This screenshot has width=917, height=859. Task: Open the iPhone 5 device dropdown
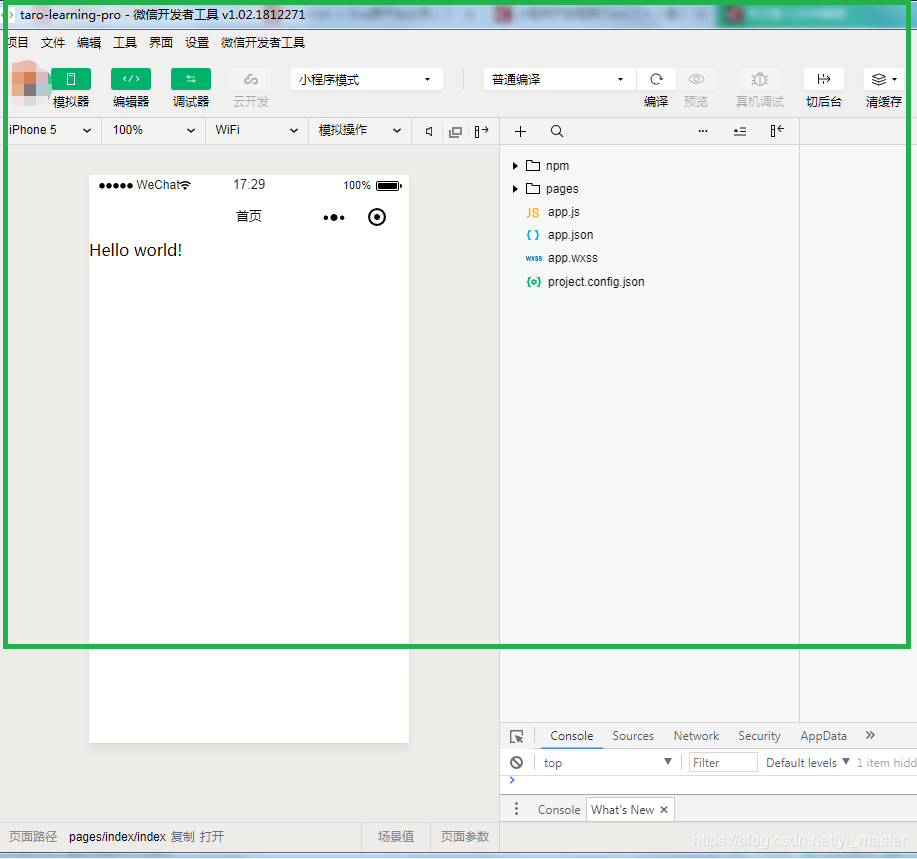(x=50, y=130)
